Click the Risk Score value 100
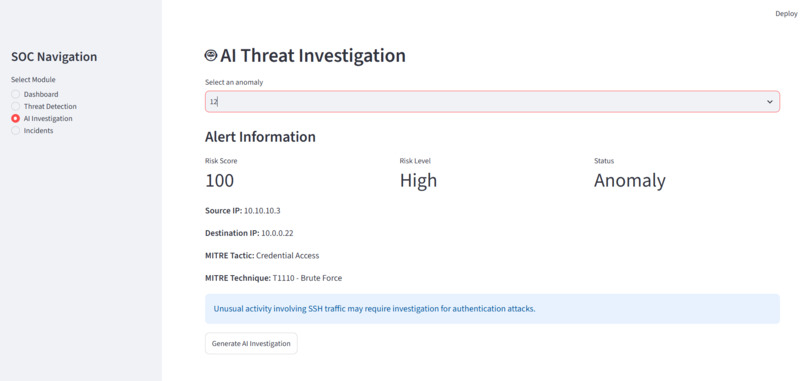 219,180
